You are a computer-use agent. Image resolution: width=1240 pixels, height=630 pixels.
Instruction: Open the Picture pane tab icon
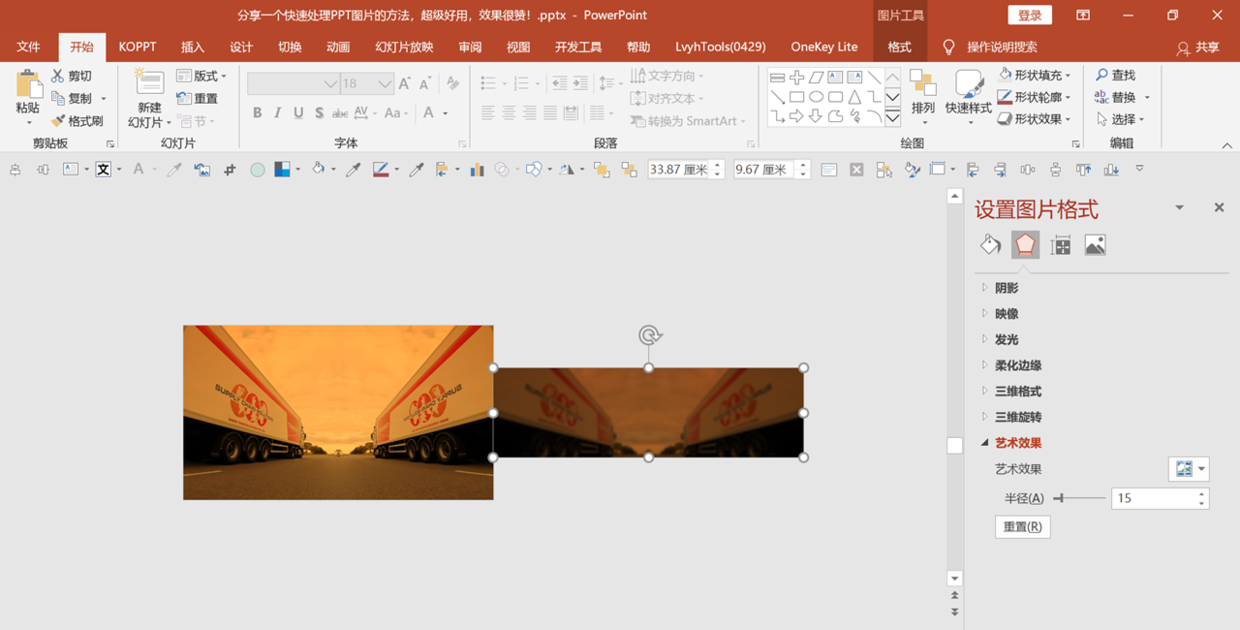pyautogui.click(x=1095, y=245)
